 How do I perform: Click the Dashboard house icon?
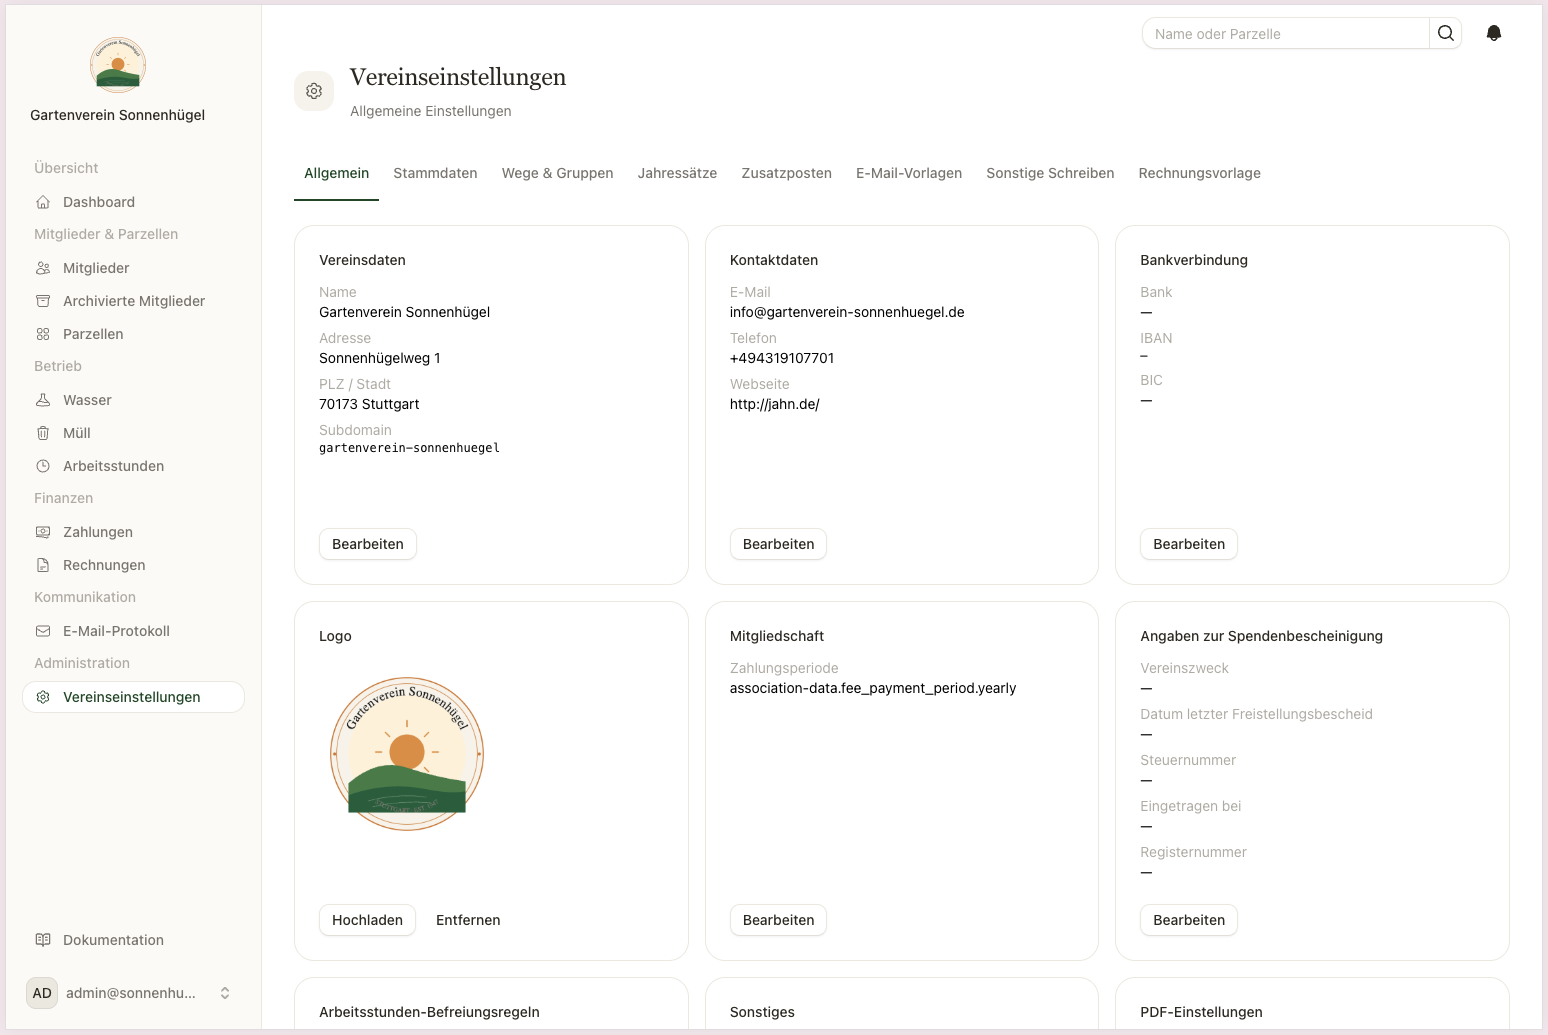[x=43, y=202]
